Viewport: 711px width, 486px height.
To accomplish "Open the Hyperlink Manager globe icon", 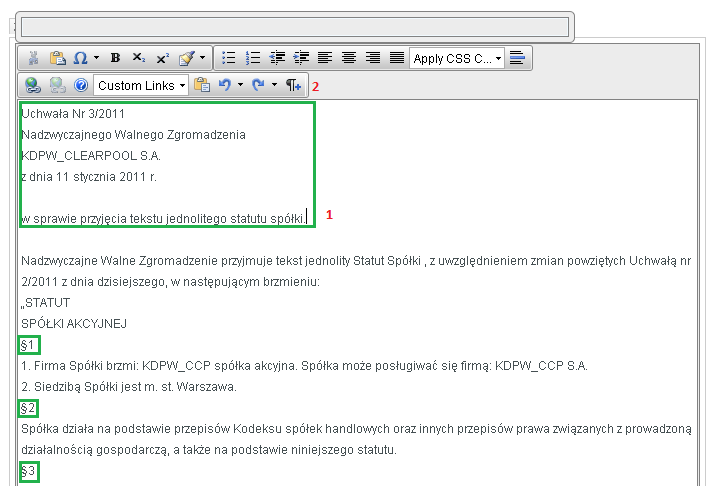I will 33,85.
